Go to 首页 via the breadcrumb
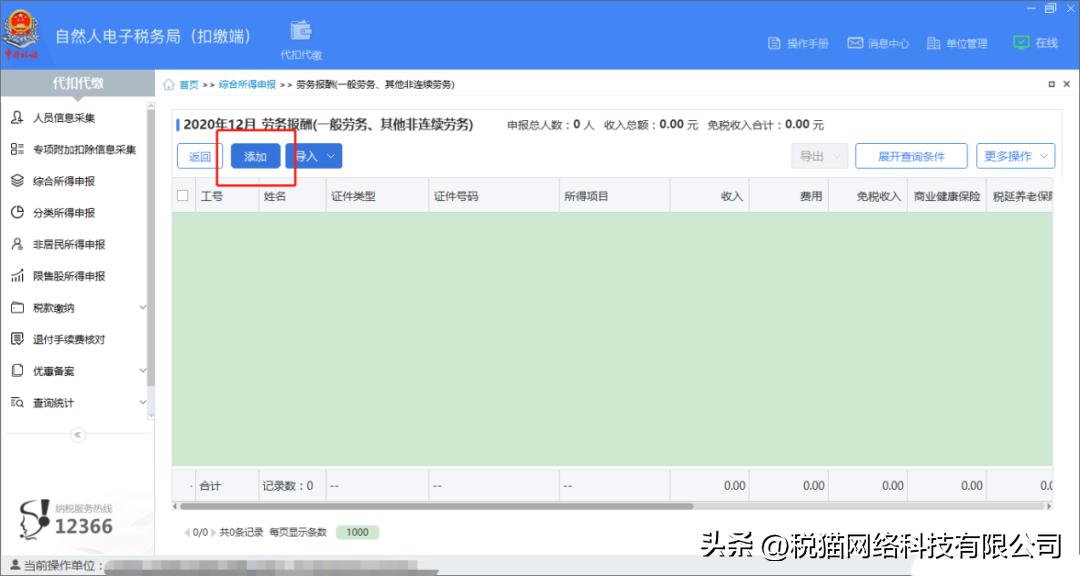This screenshot has height=576, width=1080. point(186,84)
